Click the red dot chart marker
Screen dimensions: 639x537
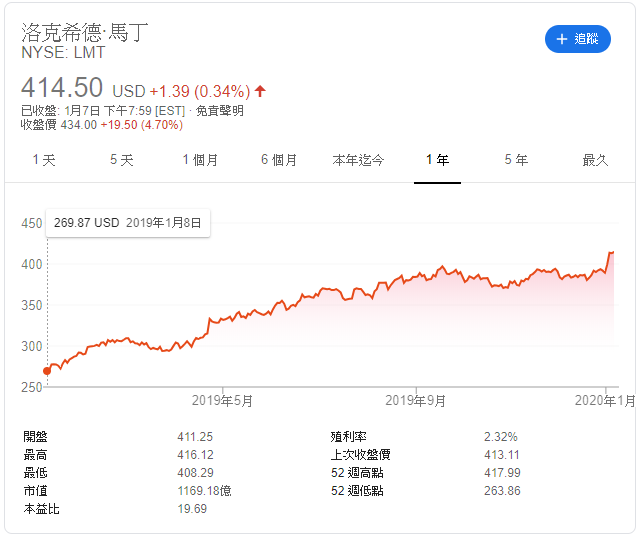click(47, 371)
